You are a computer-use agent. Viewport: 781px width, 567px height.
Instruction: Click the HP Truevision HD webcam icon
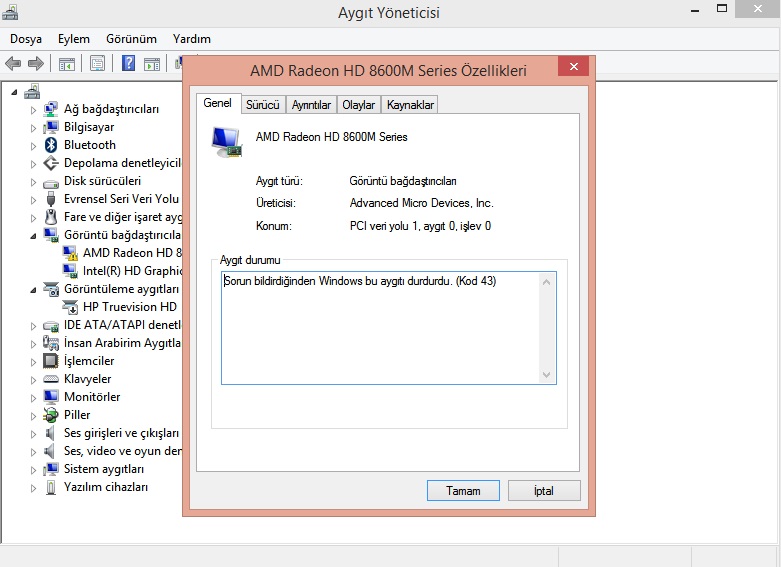[70, 307]
